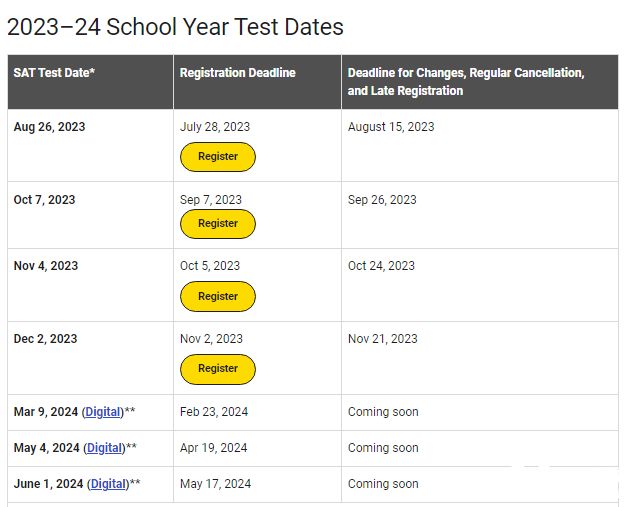627x507 pixels.
Task: Select the 'Feb 23, 2024' registration deadline
Action: 214,412
